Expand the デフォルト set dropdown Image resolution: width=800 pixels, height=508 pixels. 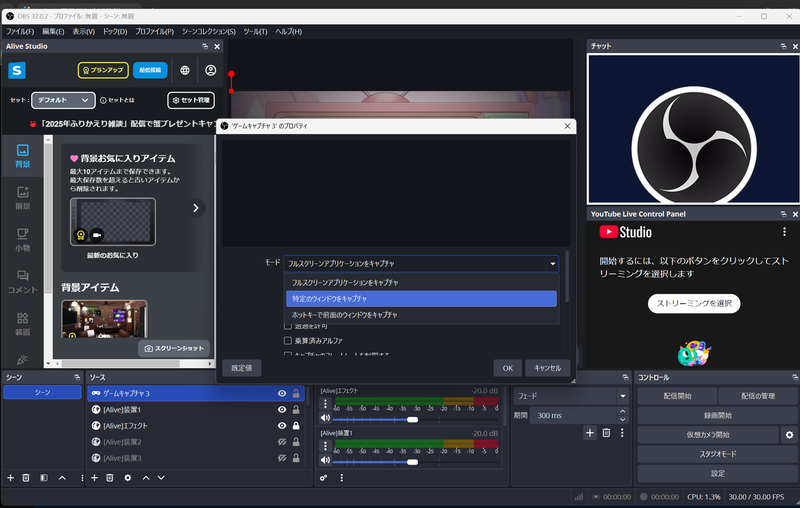tap(62, 100)
